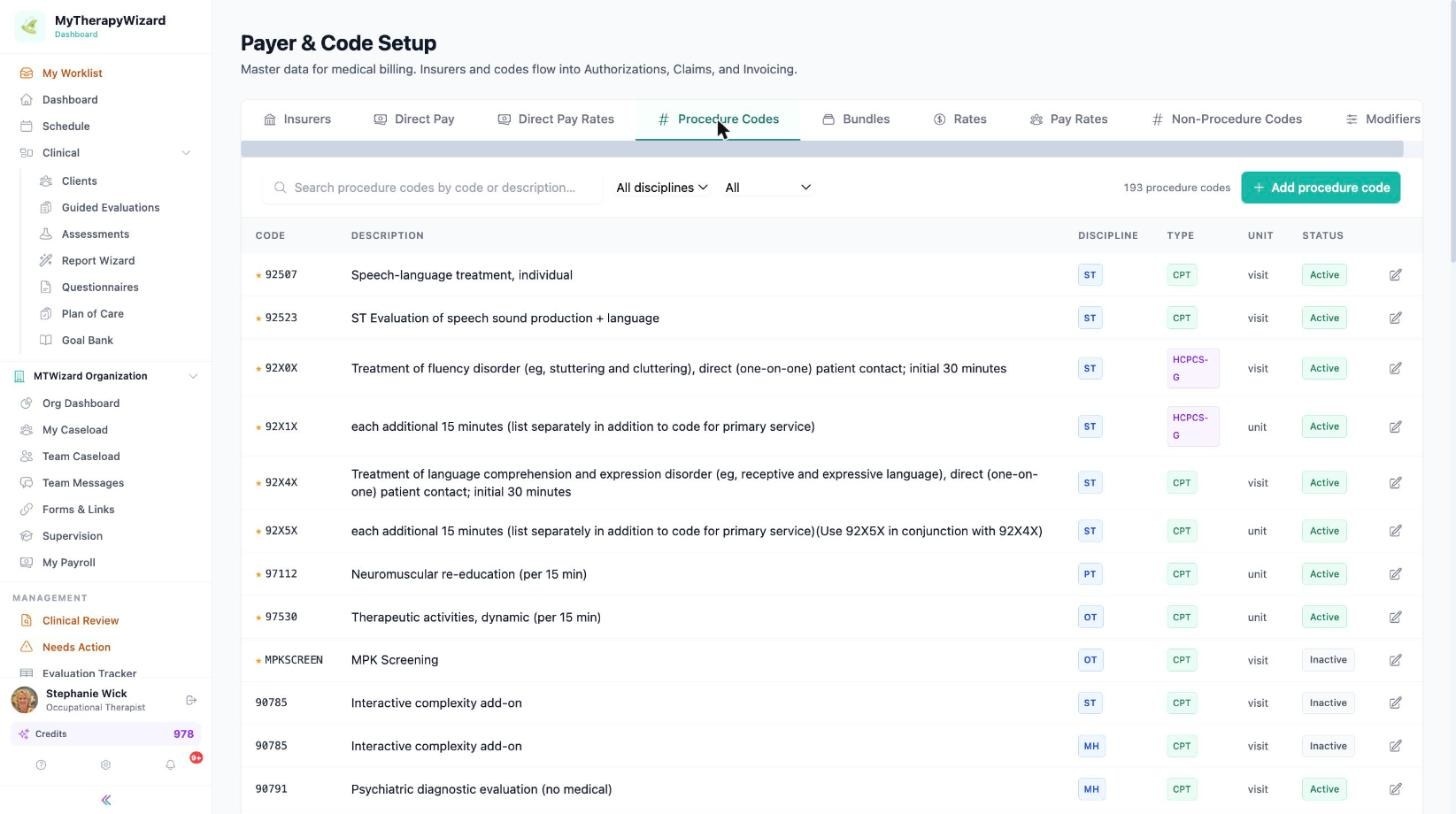Open Goal Bank in the sidebar
This screenshot has width=1456, height=814.
87,340
